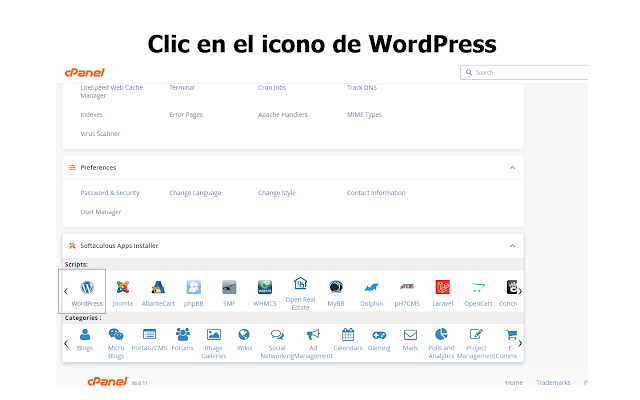Select the Wikis category icon
The image size is (640, 400).
(x=244, y=335)
